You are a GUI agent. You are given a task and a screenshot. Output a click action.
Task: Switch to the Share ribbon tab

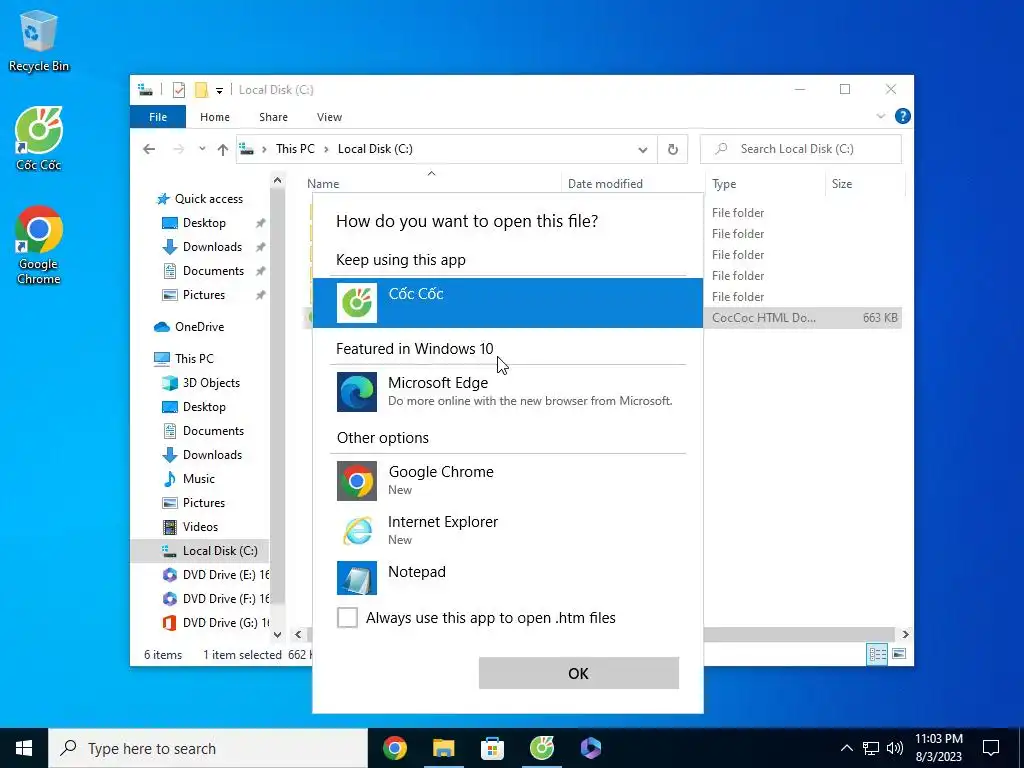pyautogui.click(x=273, y=117)
